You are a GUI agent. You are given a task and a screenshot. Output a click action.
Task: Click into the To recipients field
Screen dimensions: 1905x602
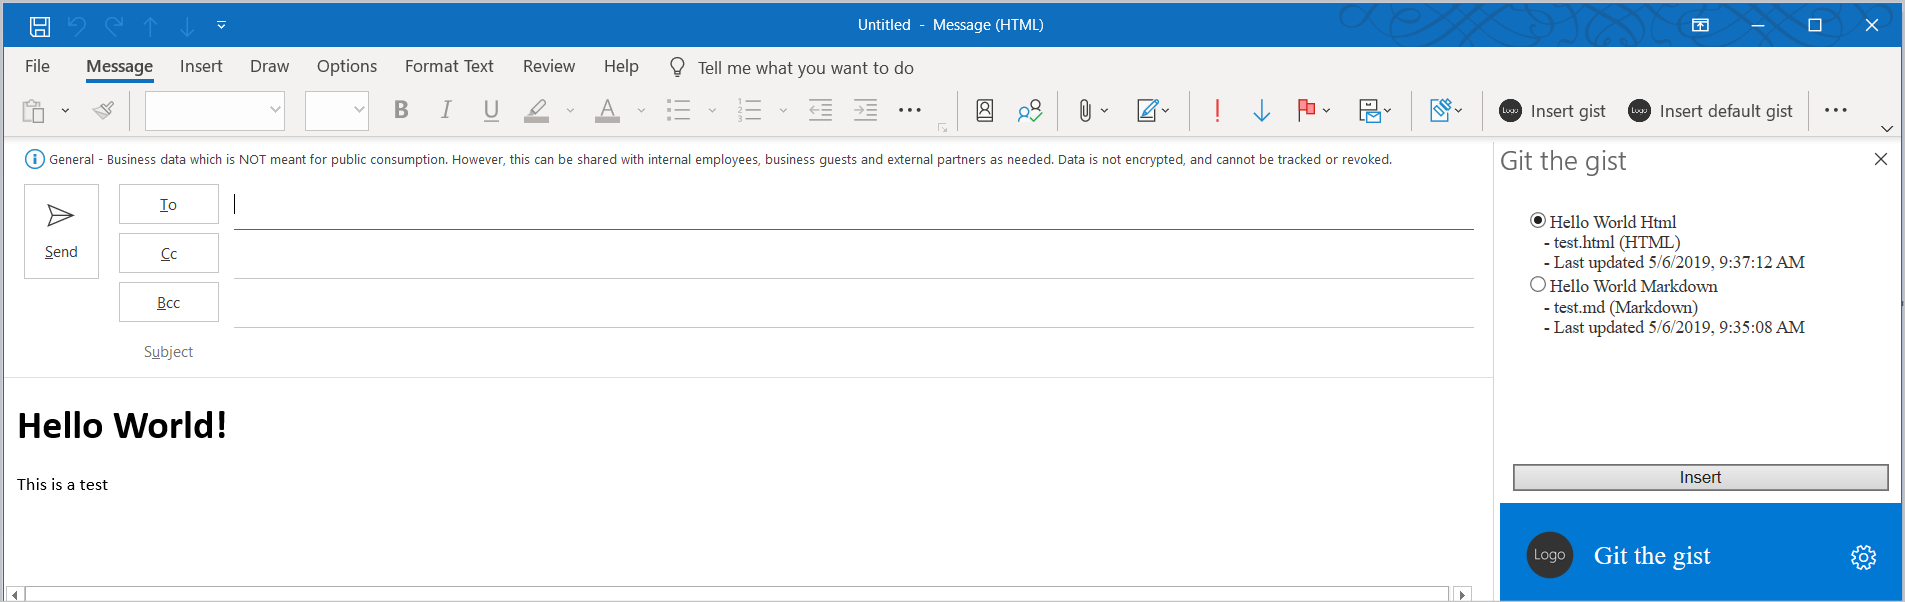(x=853, y=205)
